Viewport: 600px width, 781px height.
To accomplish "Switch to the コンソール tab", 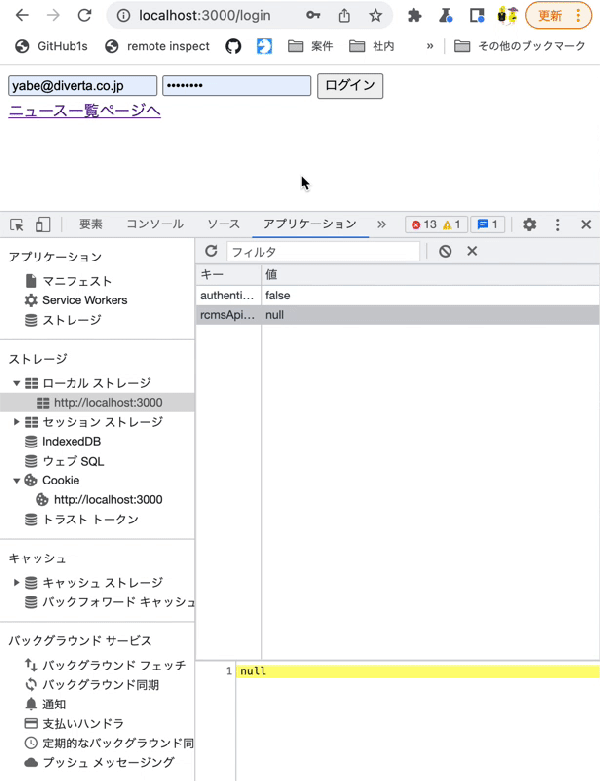I will [x=155, y=224].
